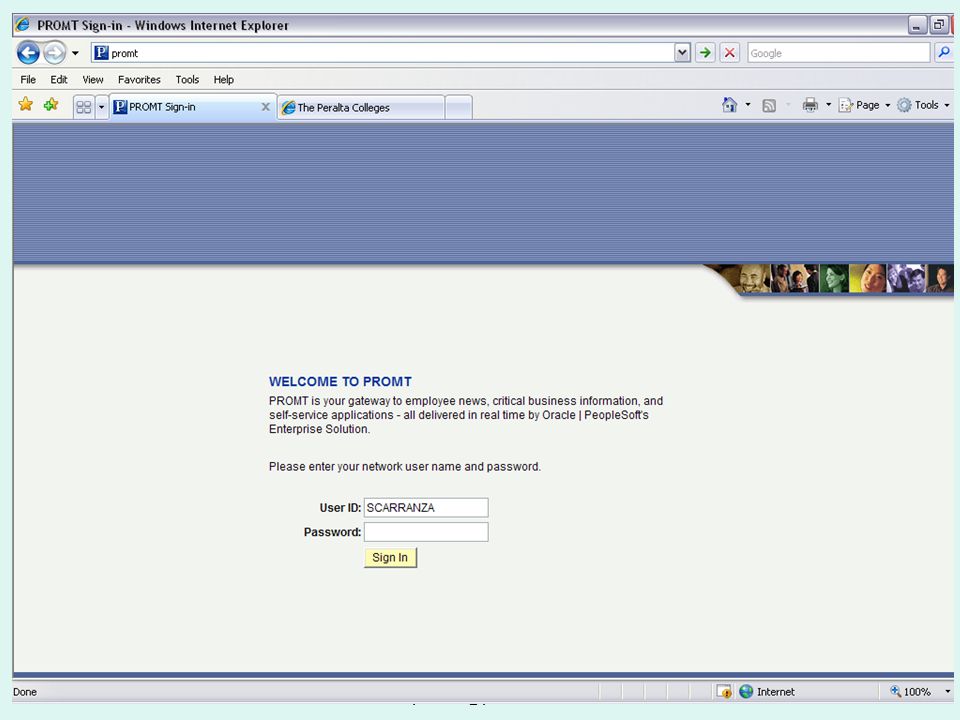
Task: Go back with the browser Back arrow
Action: [28, 53]
